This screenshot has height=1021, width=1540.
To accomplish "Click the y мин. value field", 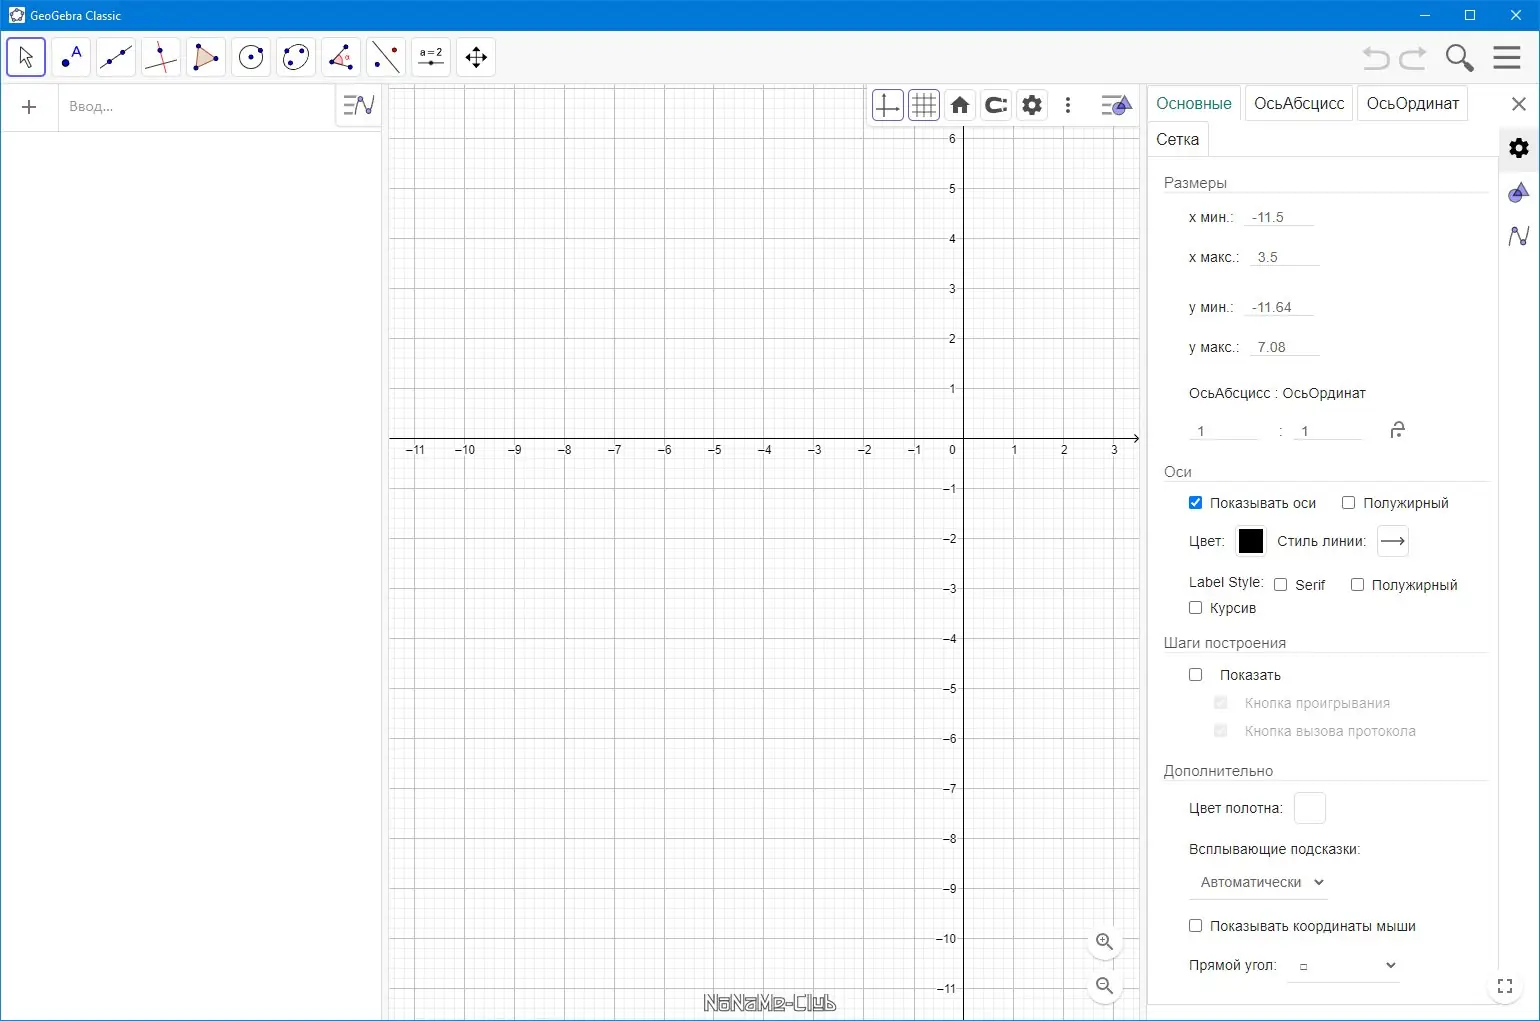I will coord(1279,307).
